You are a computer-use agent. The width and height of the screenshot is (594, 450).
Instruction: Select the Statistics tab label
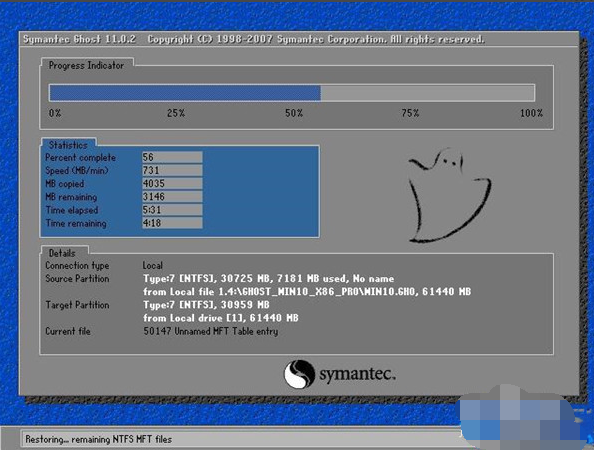click(x=68, y=145)
